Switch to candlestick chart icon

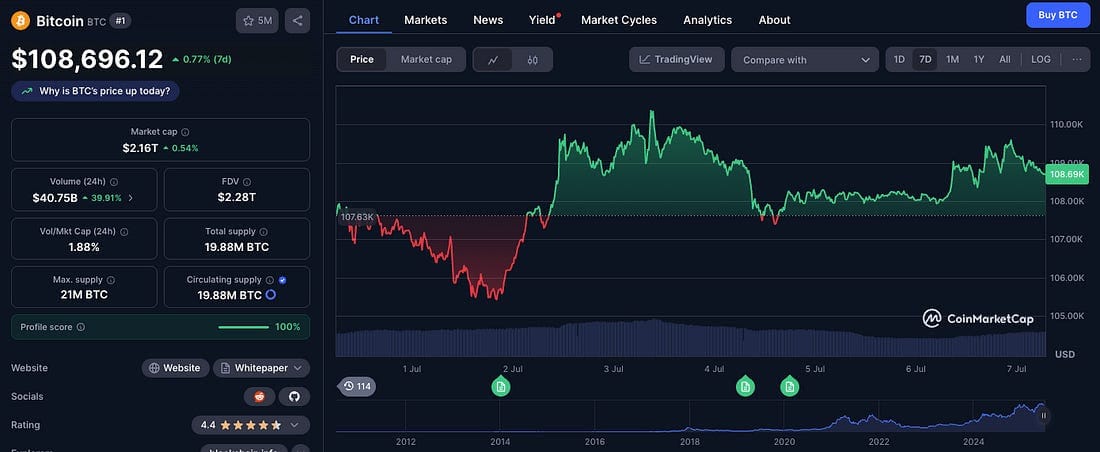click(533, 60)
